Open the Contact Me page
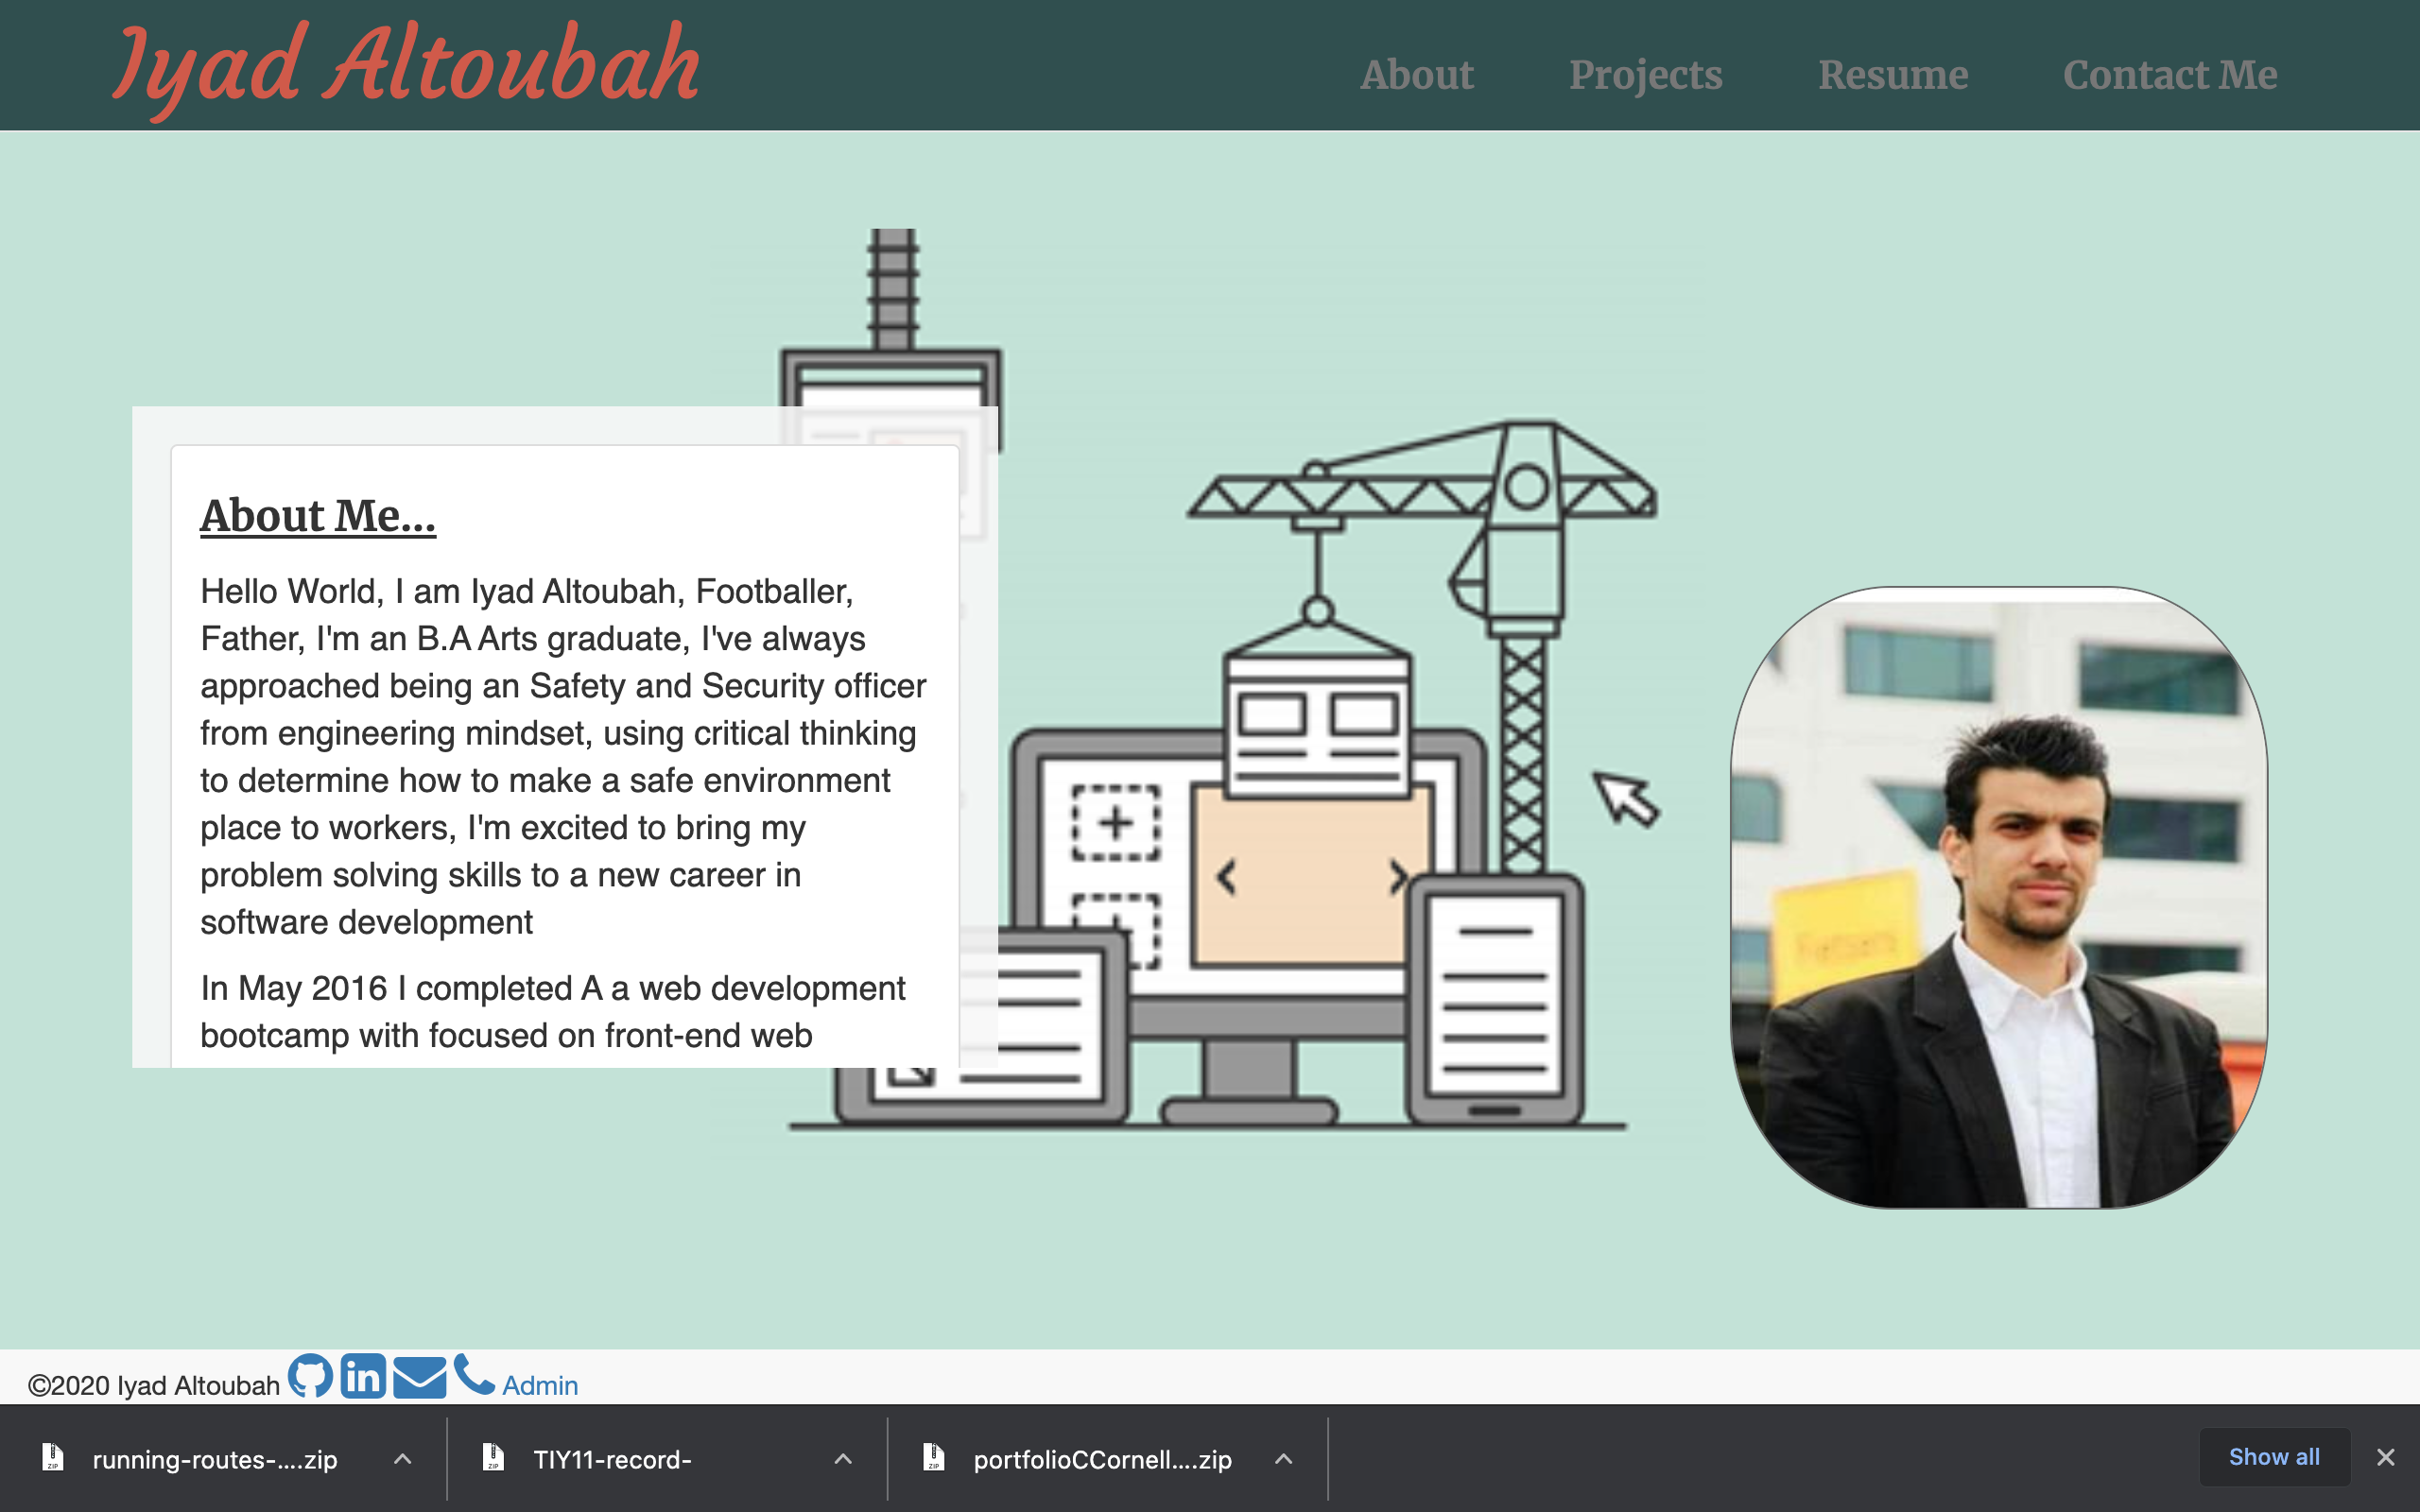The image size is (2420, 1512). pyautogui.click(x=2171, y=74)
